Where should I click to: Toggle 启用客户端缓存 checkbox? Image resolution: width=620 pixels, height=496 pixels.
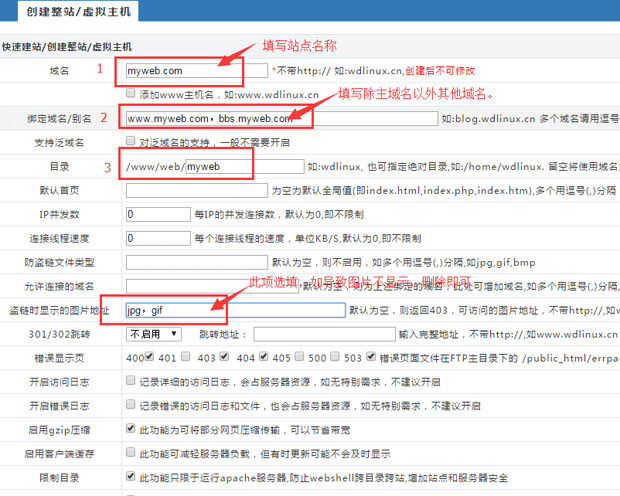pos(131,454)
